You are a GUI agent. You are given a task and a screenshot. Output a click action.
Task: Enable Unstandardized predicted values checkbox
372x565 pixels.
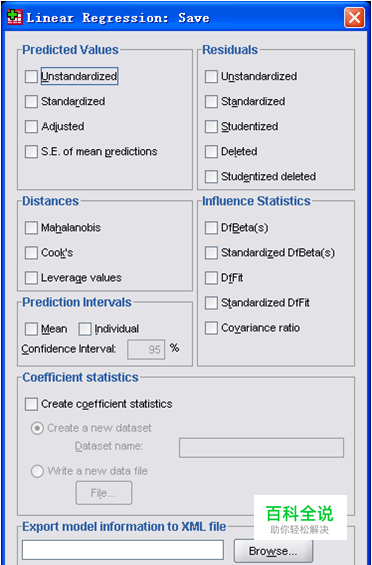coord(31,76)
